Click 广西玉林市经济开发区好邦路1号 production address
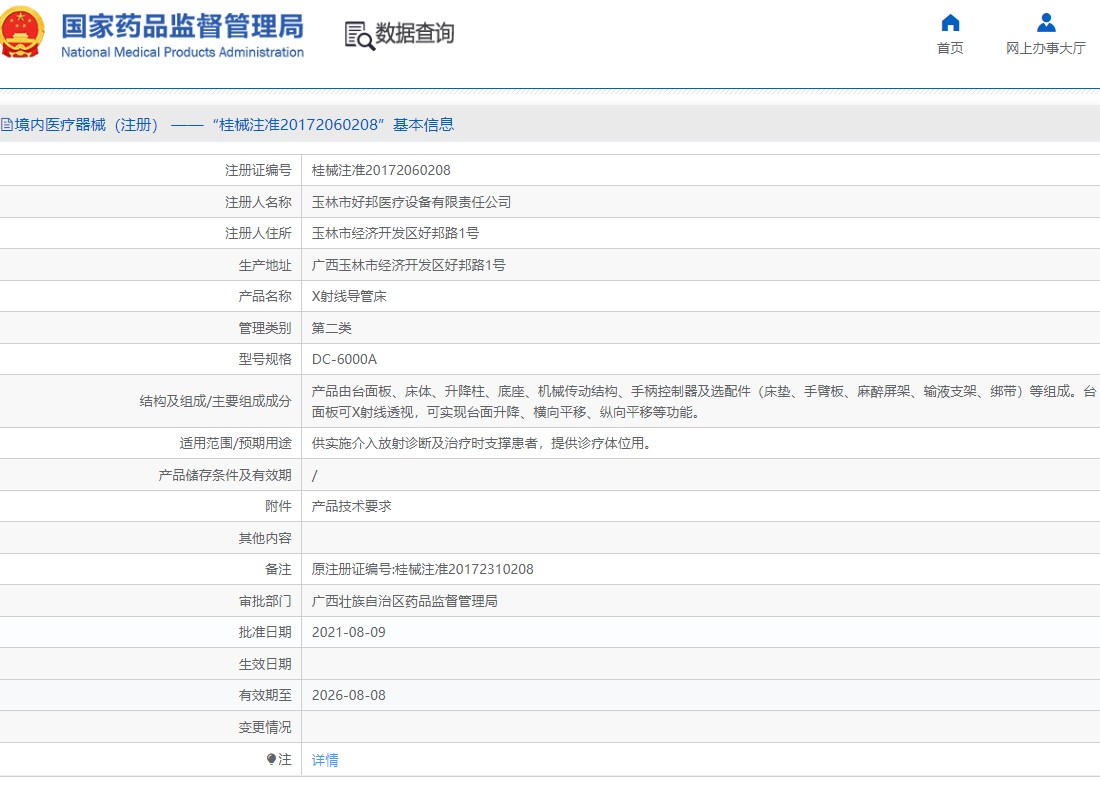 click(x=408, y=265)
